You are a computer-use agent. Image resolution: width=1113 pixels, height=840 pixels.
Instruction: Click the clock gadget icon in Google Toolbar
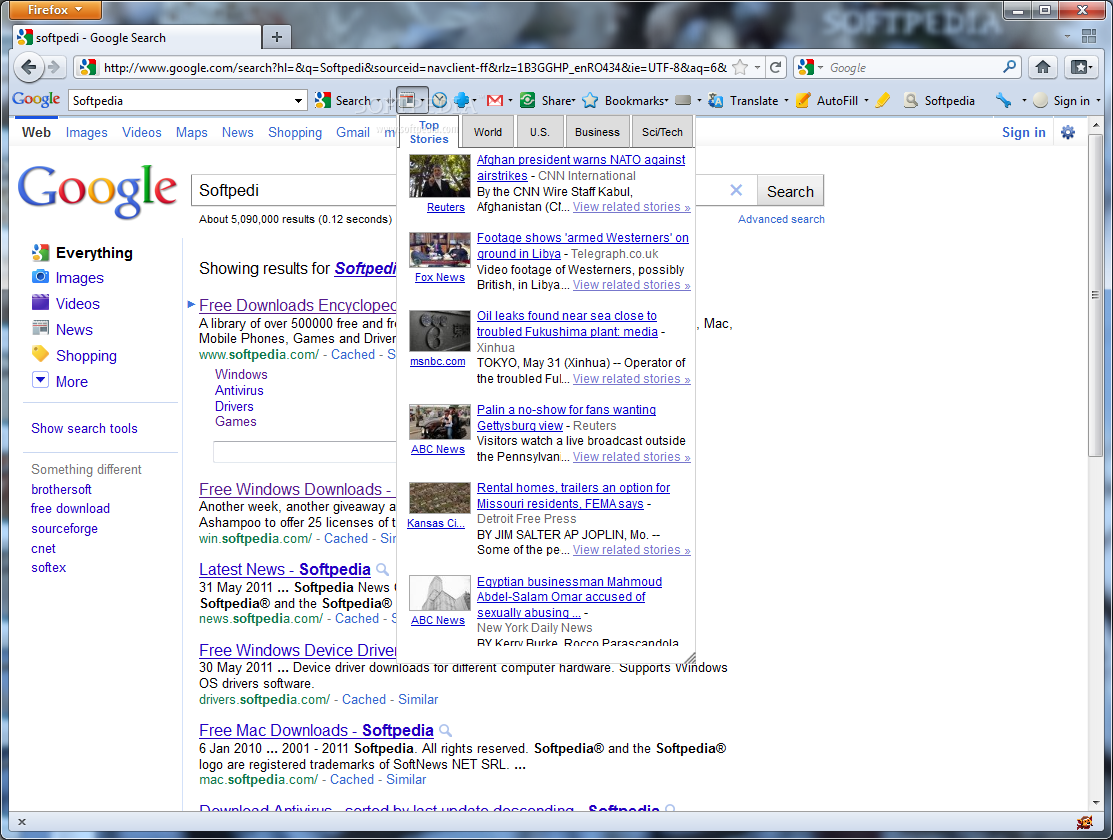pos(439,101)
